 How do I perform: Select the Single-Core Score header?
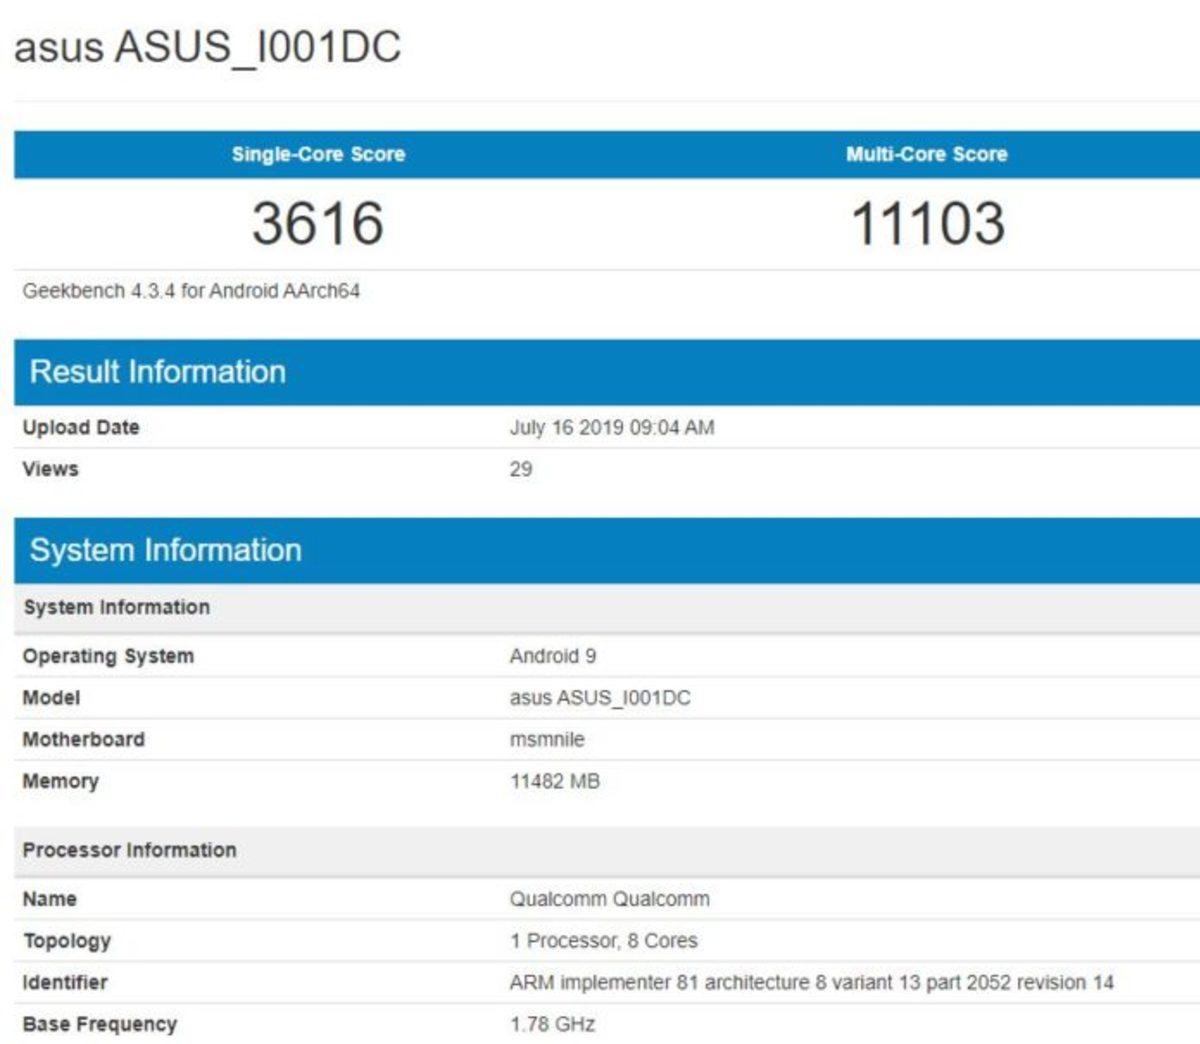tap(317, 154)
